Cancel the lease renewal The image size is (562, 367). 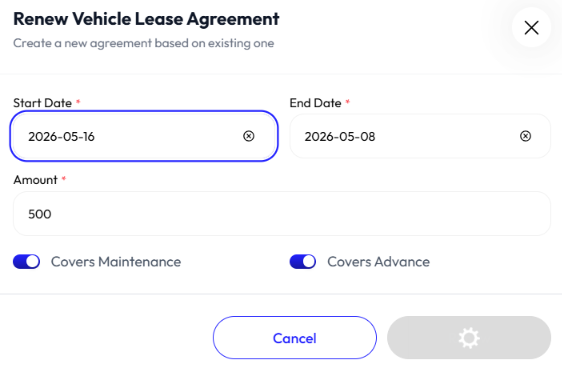click(295, 338)
